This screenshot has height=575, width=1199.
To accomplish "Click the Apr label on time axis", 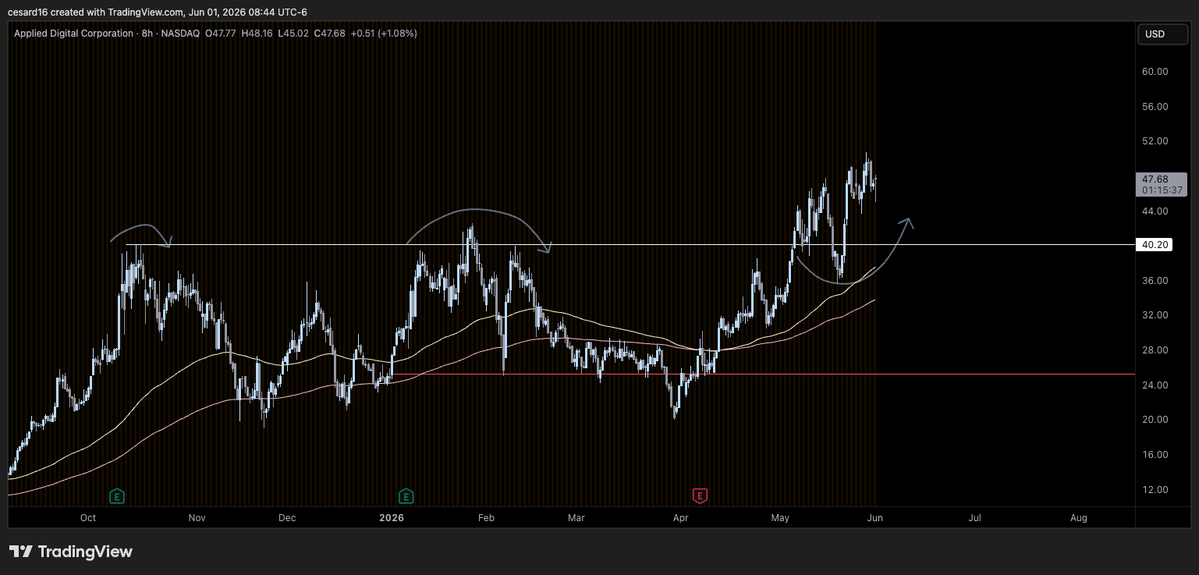I will click(x=680, y=518).
